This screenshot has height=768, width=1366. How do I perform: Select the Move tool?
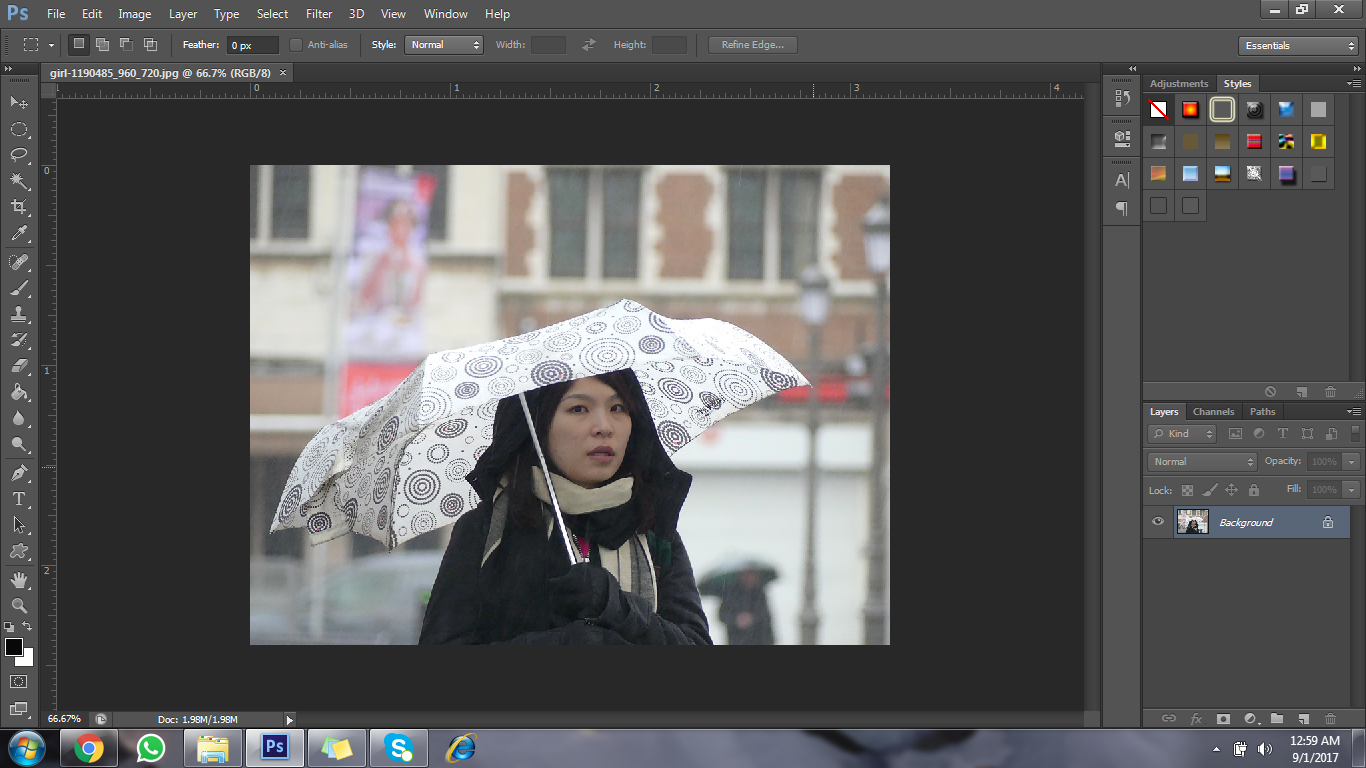(19, 103)
